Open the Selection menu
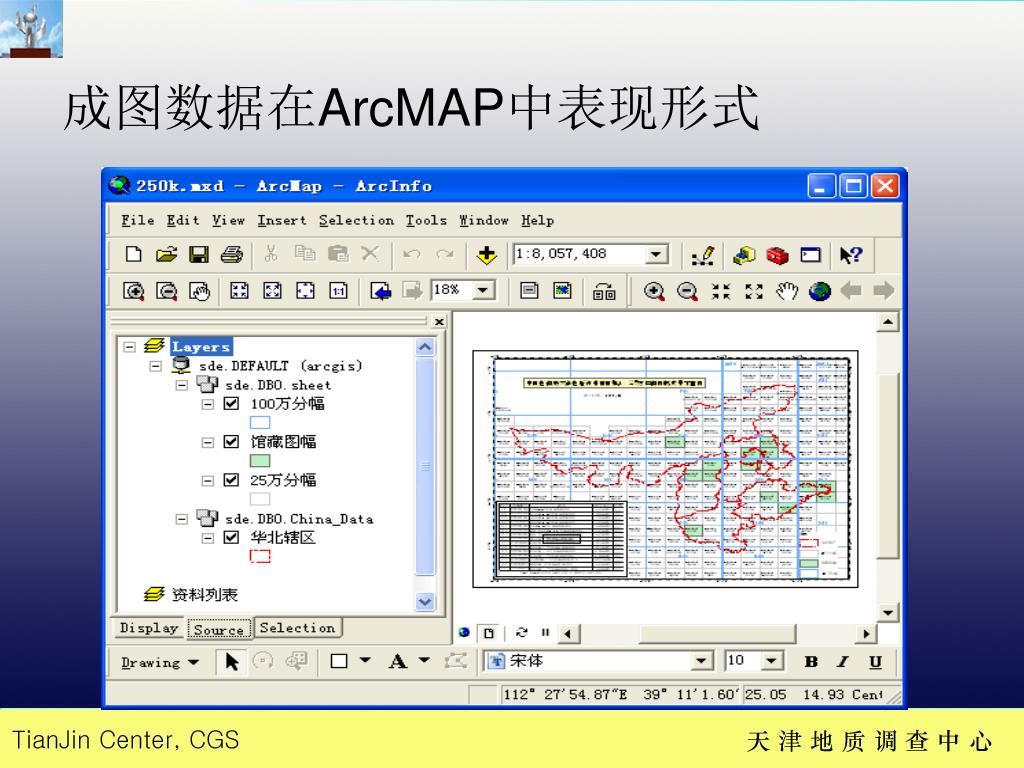This screenshot has height=768, width=1024. coord(357,220)
